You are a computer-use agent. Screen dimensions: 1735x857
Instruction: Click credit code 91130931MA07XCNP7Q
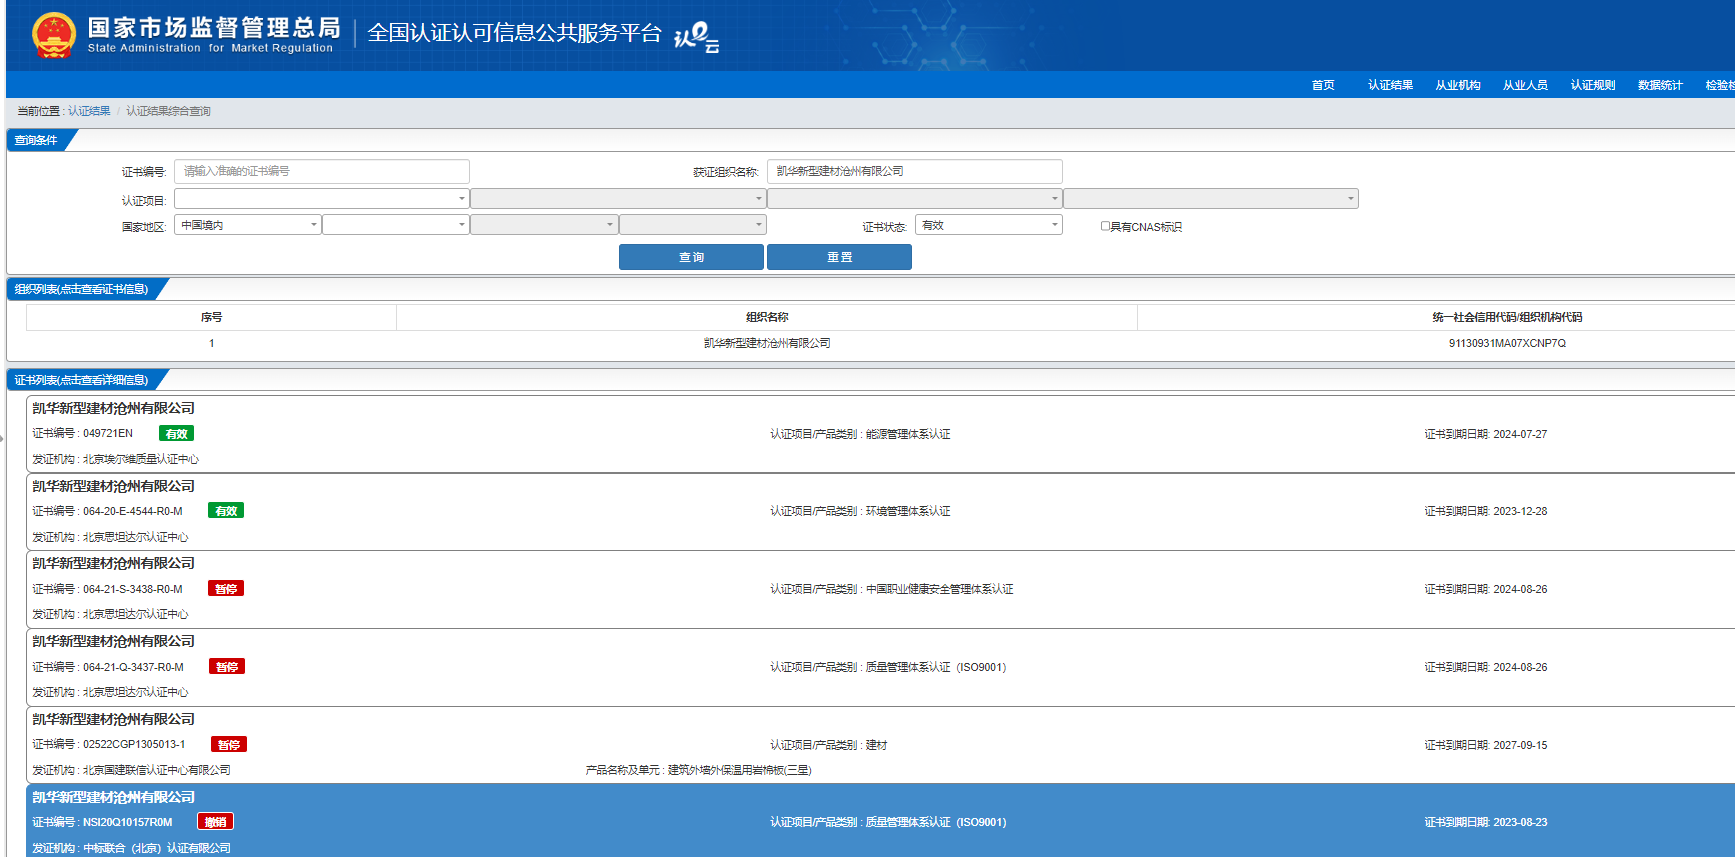[x=1507, y=343]
